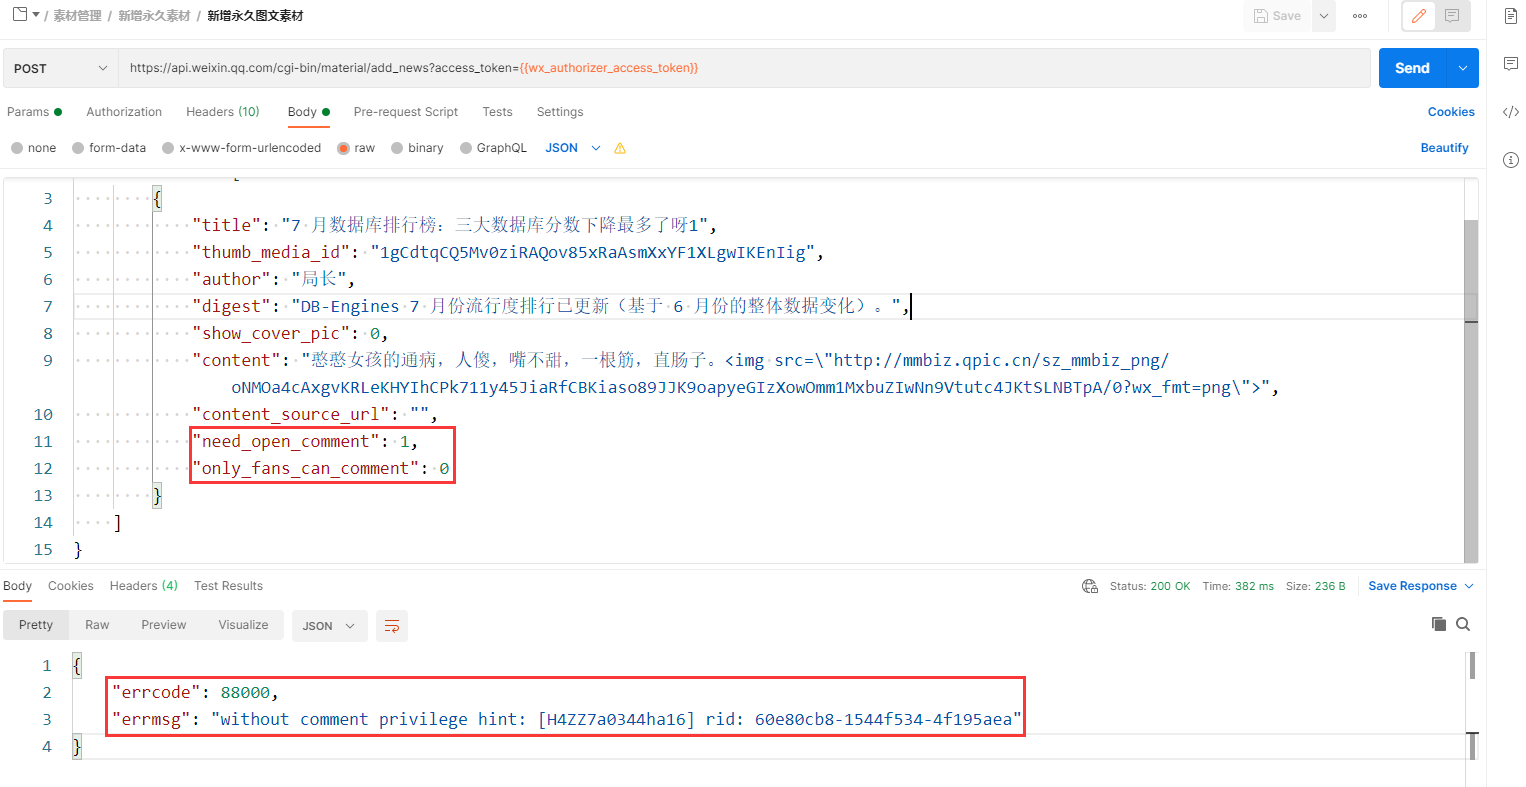Screen dimensions: 1526x787
Task: Open the Save Response dropdown
Action: click(x=1421, y=586)
